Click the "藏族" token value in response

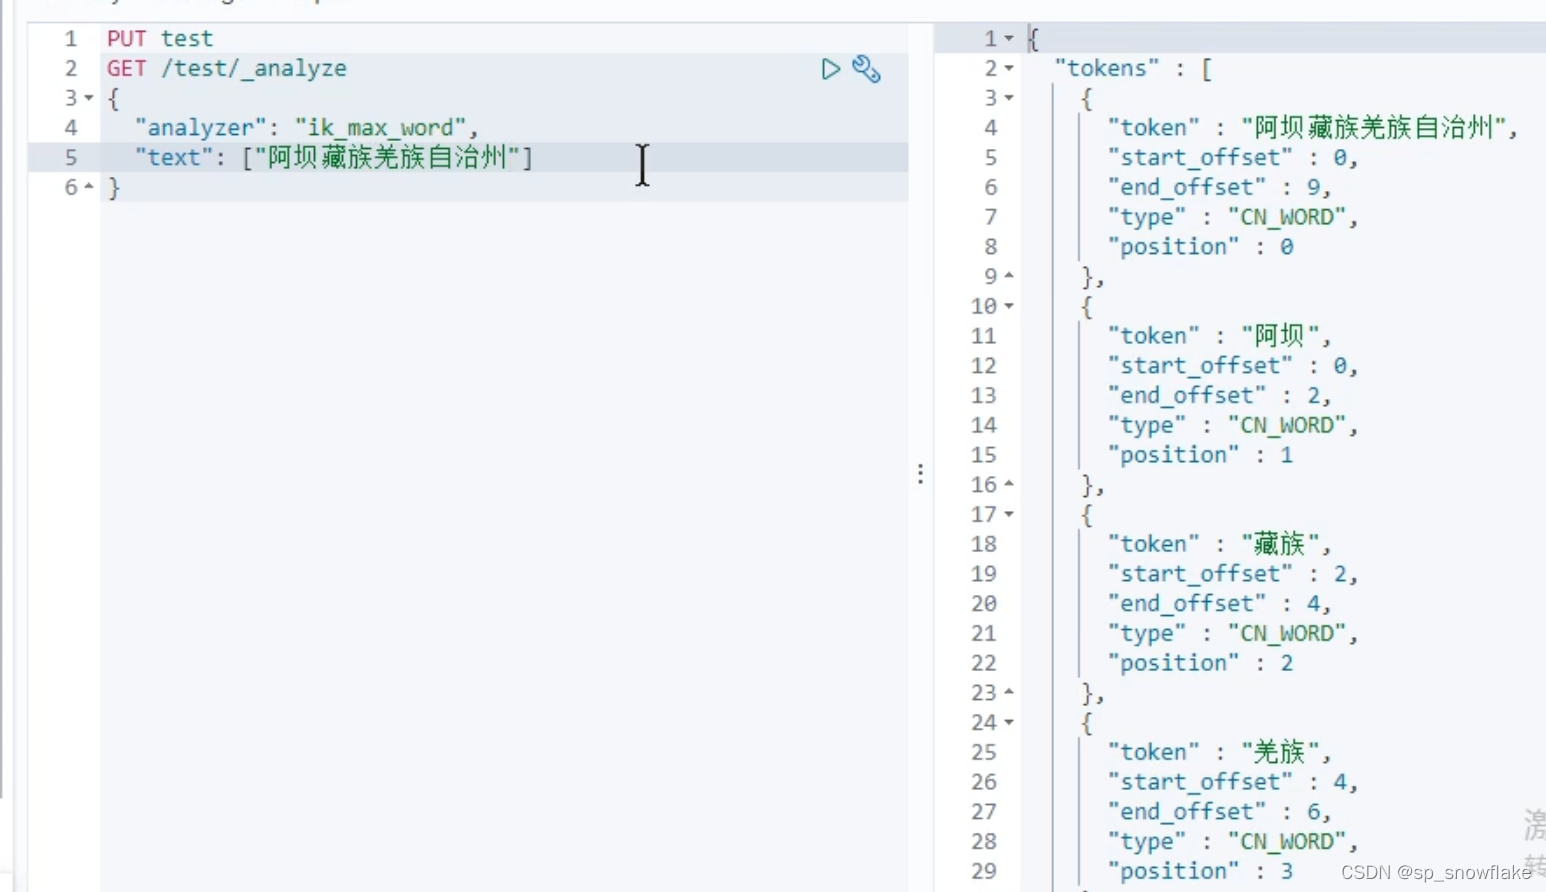click(x=1280, y=544)
